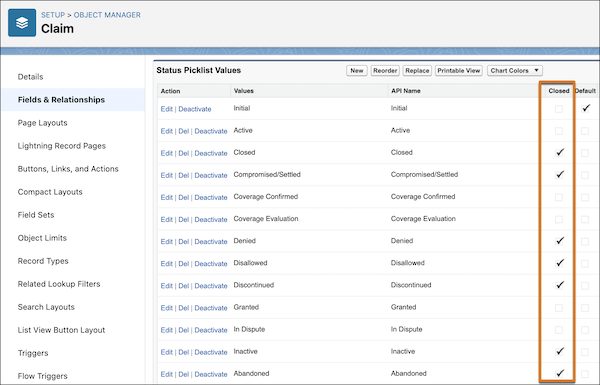Delete the Active picklist value
Image resolution: width=600 pixels, height=385 pixels.
click(x=184, y=131)
